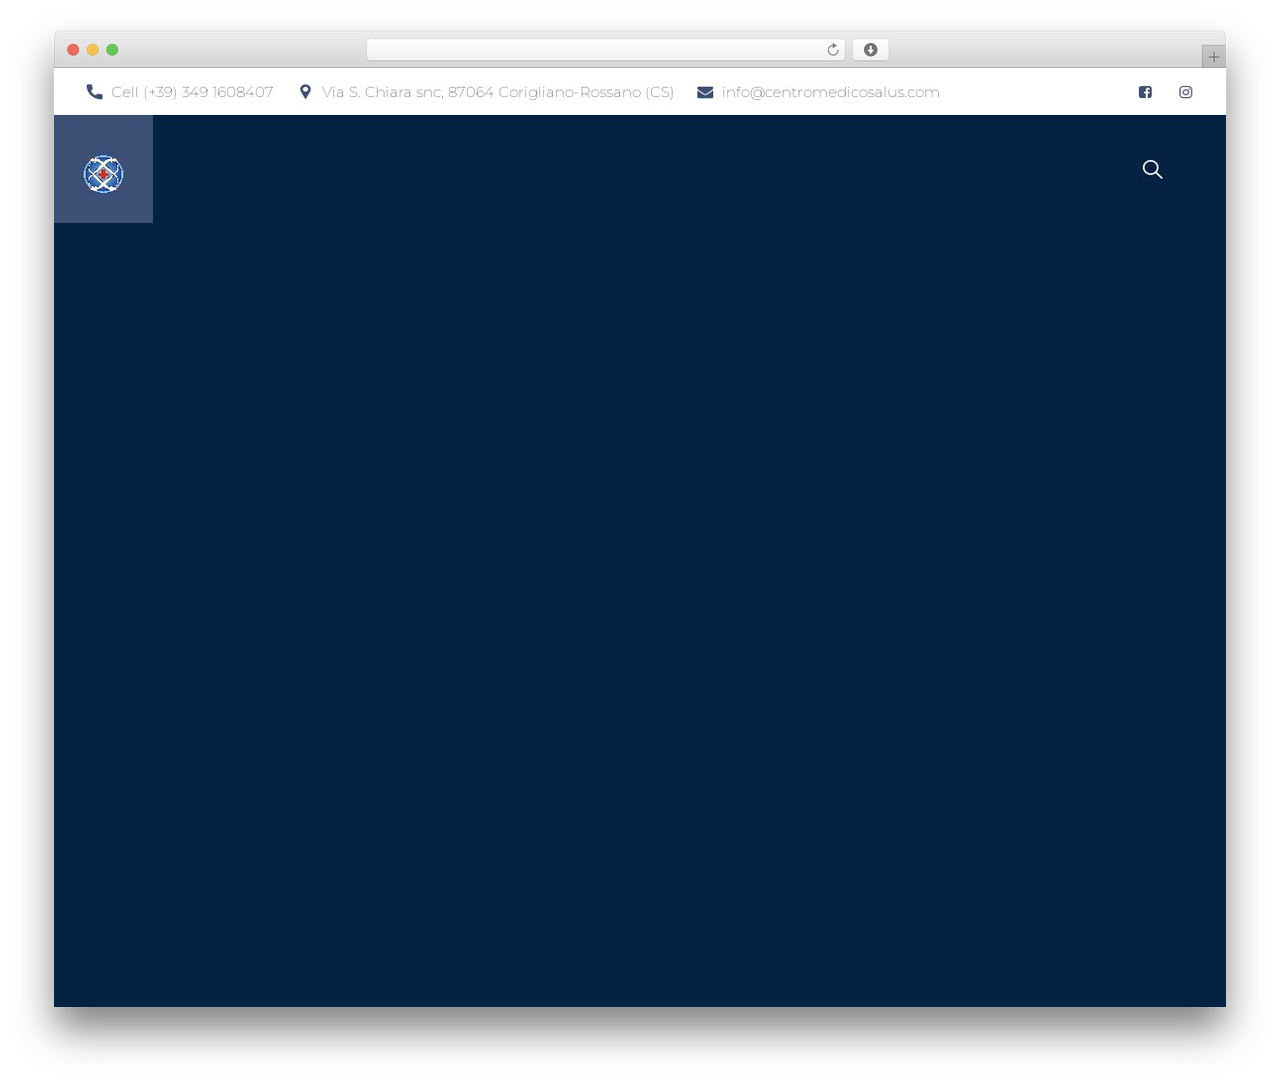Click the envelope email icon
The width and height of the screenshot is (1280, 1084).
click(x=705, y=92)
